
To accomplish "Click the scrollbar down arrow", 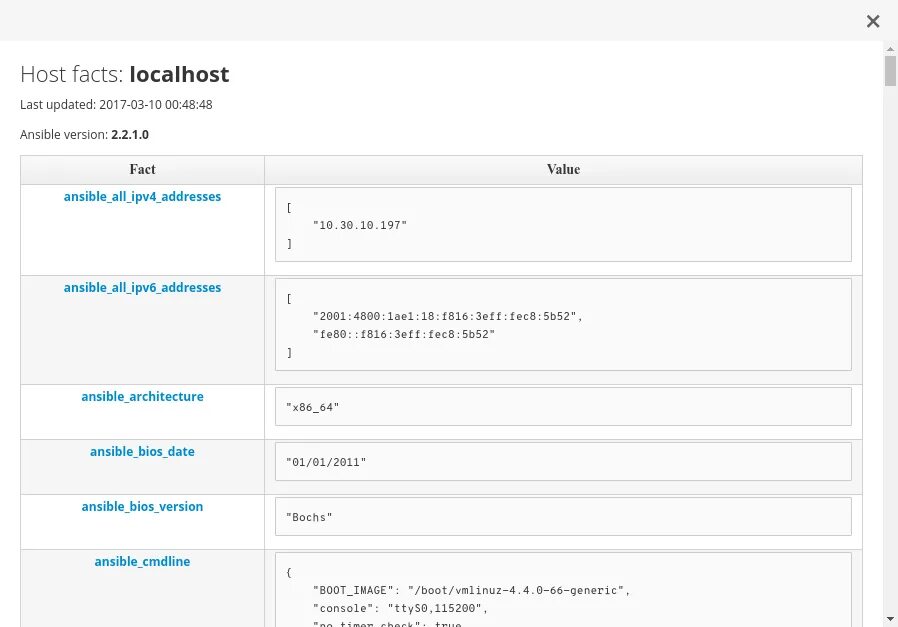I will [890, 619].
